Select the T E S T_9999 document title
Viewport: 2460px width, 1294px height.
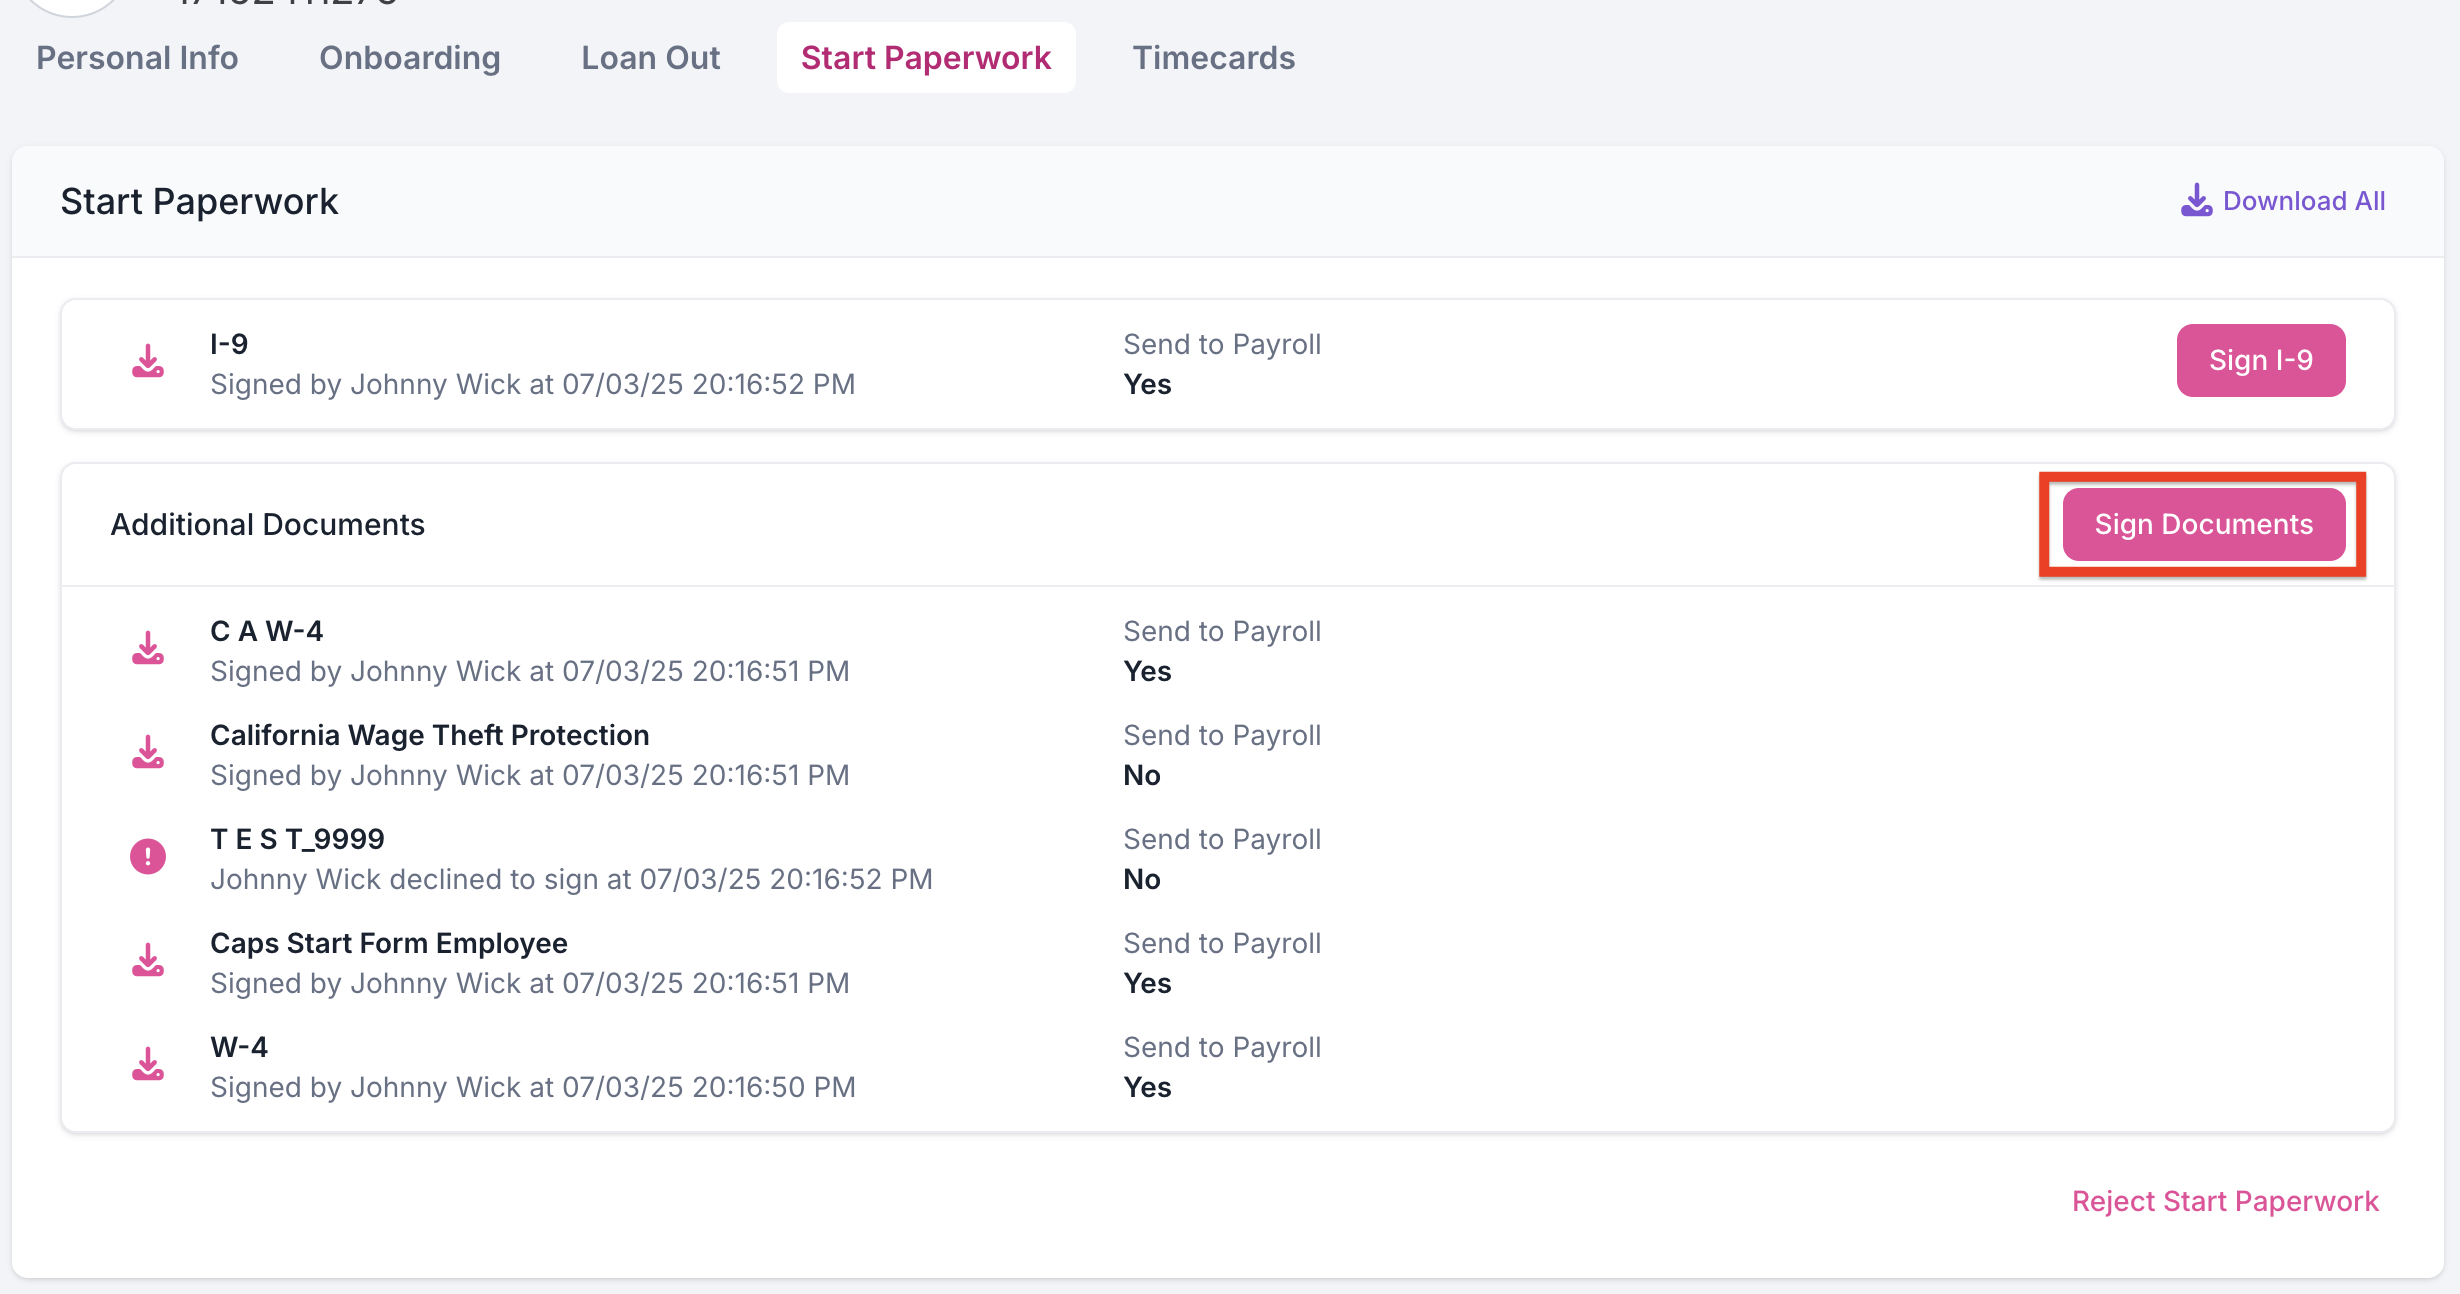pos(297,839)
